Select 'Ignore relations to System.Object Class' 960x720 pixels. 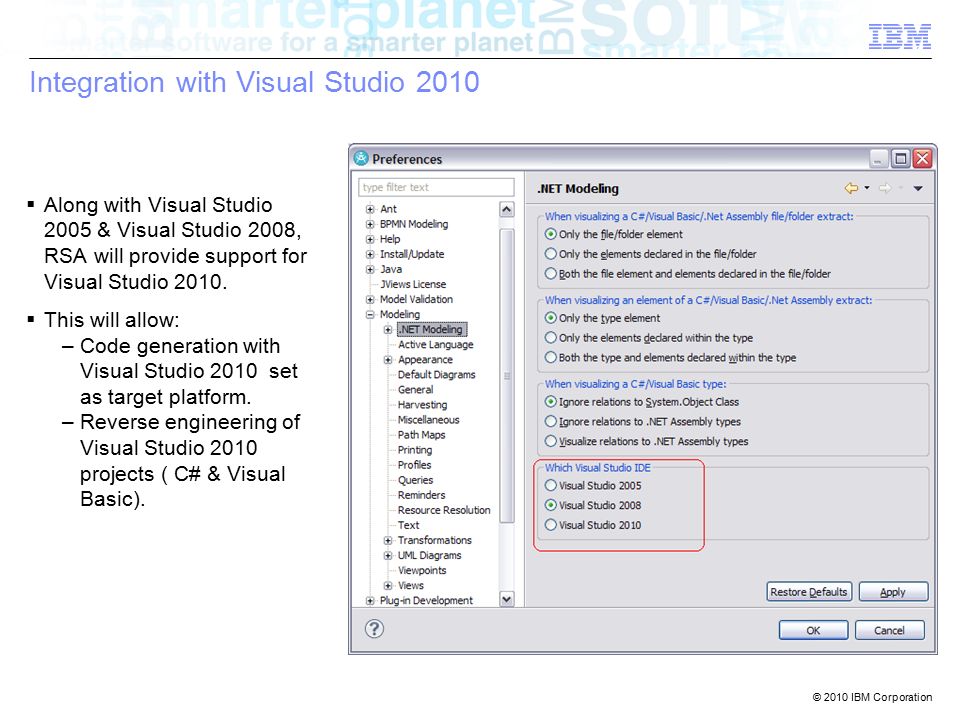pyautogui.click(x=642, y=402)
